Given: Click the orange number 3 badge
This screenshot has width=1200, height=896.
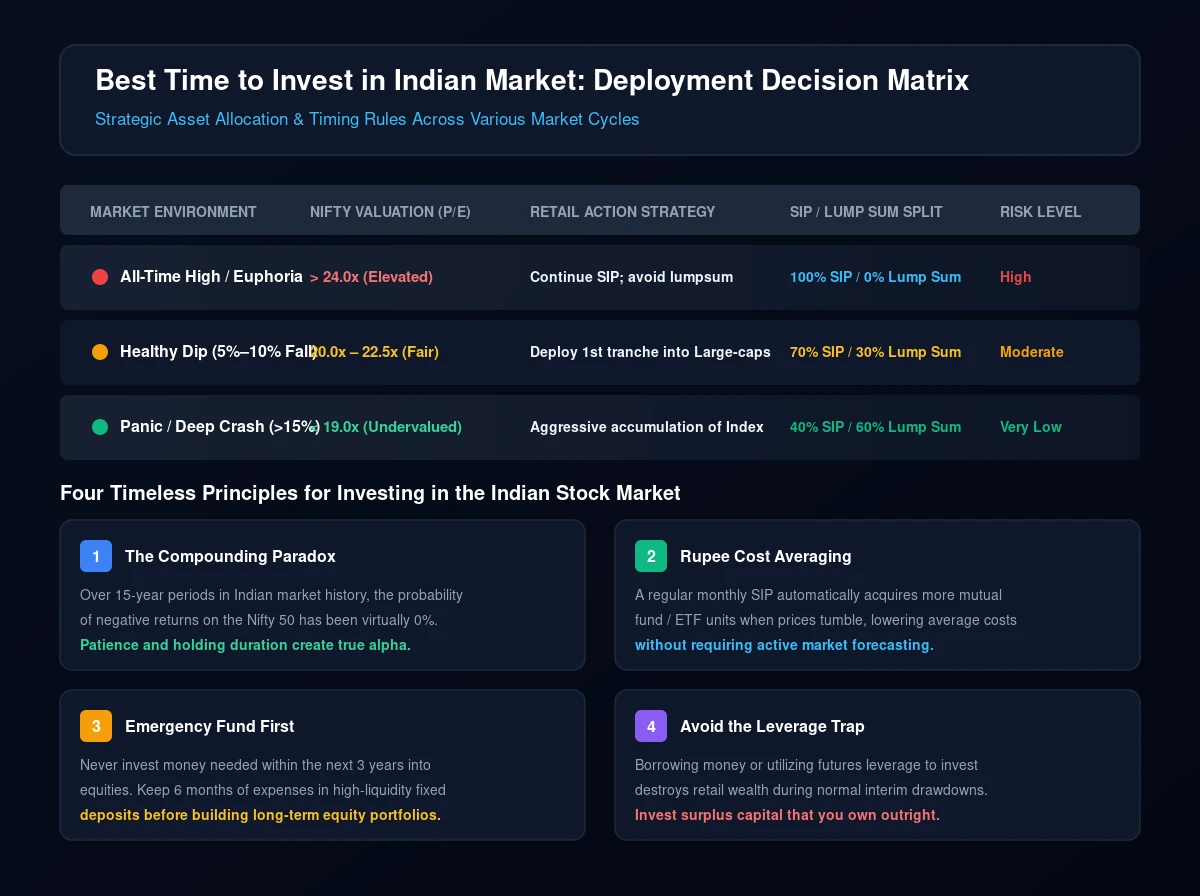Looking at the screenshot, I should [96, 726].
